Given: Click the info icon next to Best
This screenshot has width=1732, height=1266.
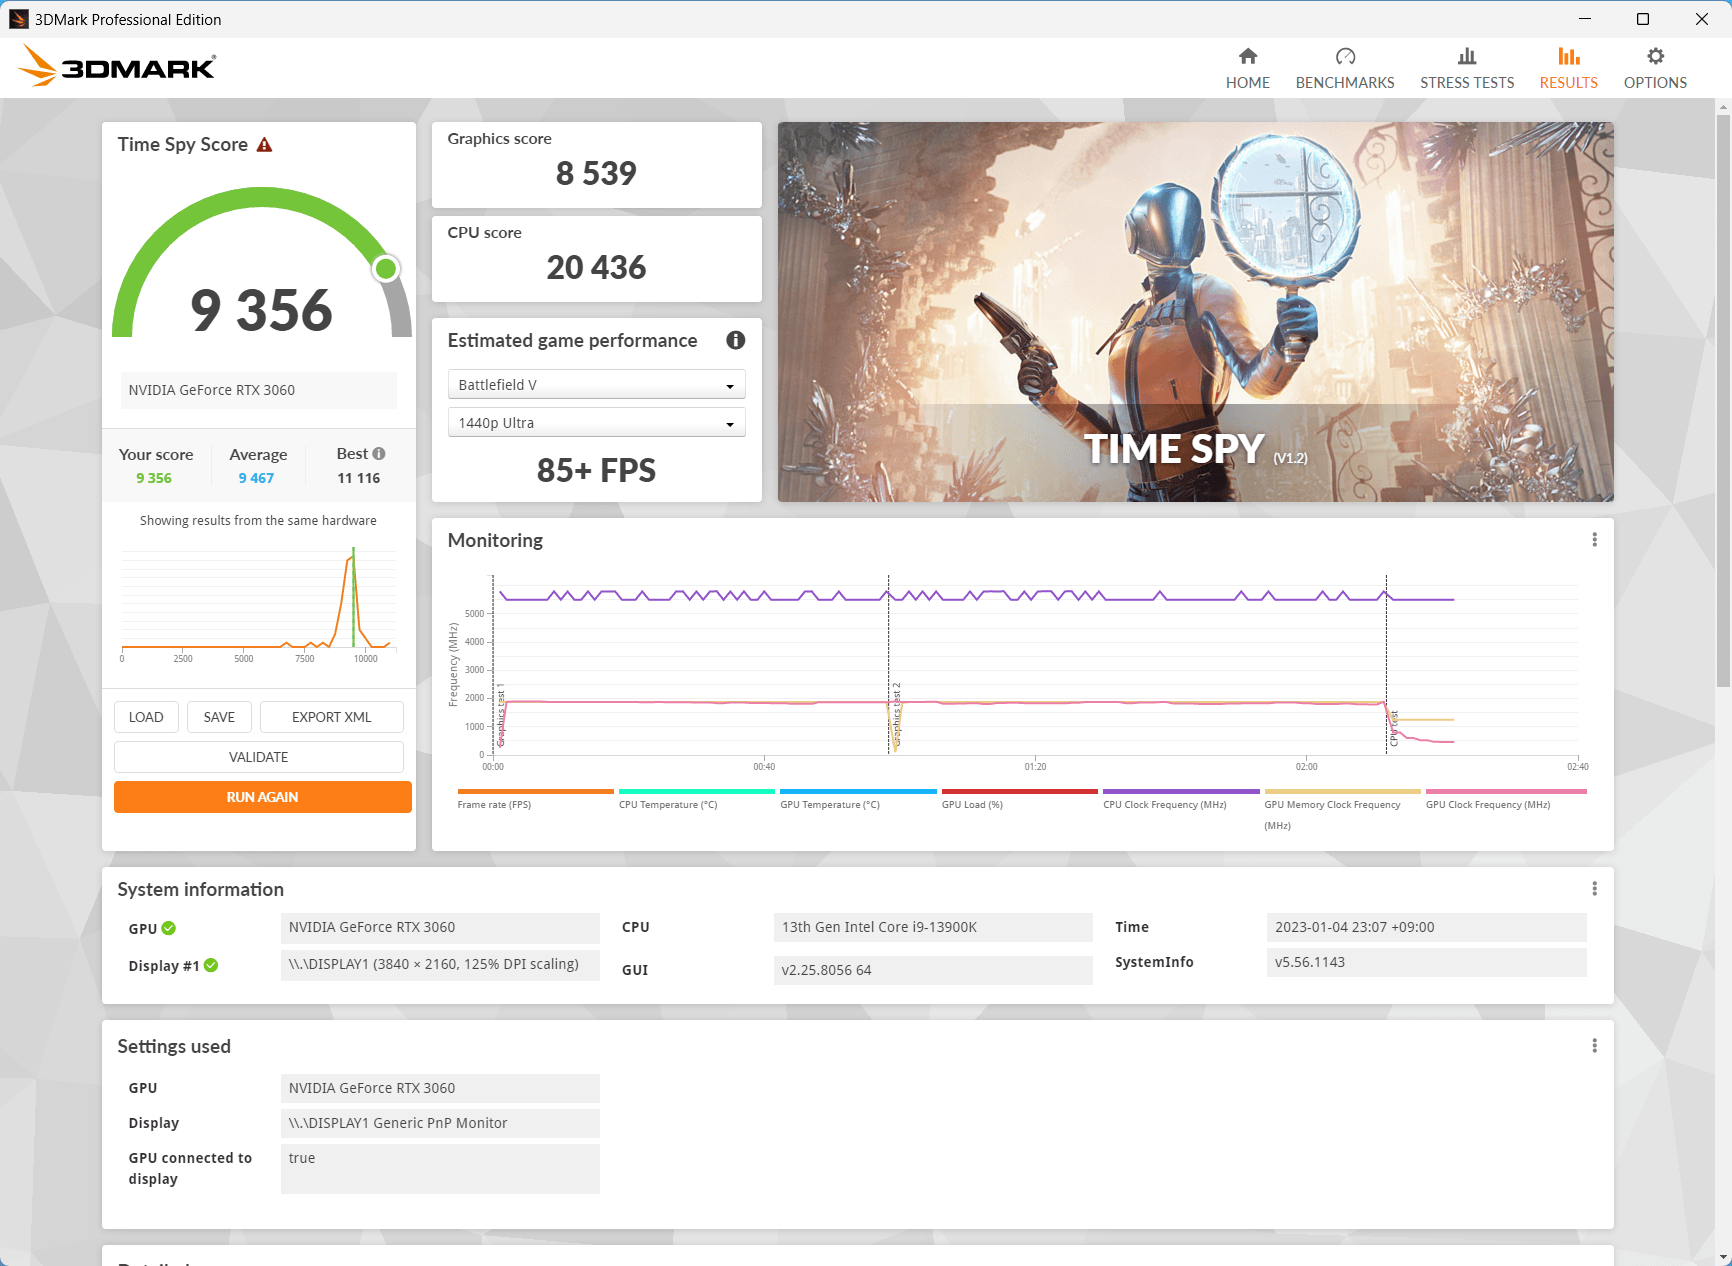Looking at the screenshot, I should click(379, 453).
